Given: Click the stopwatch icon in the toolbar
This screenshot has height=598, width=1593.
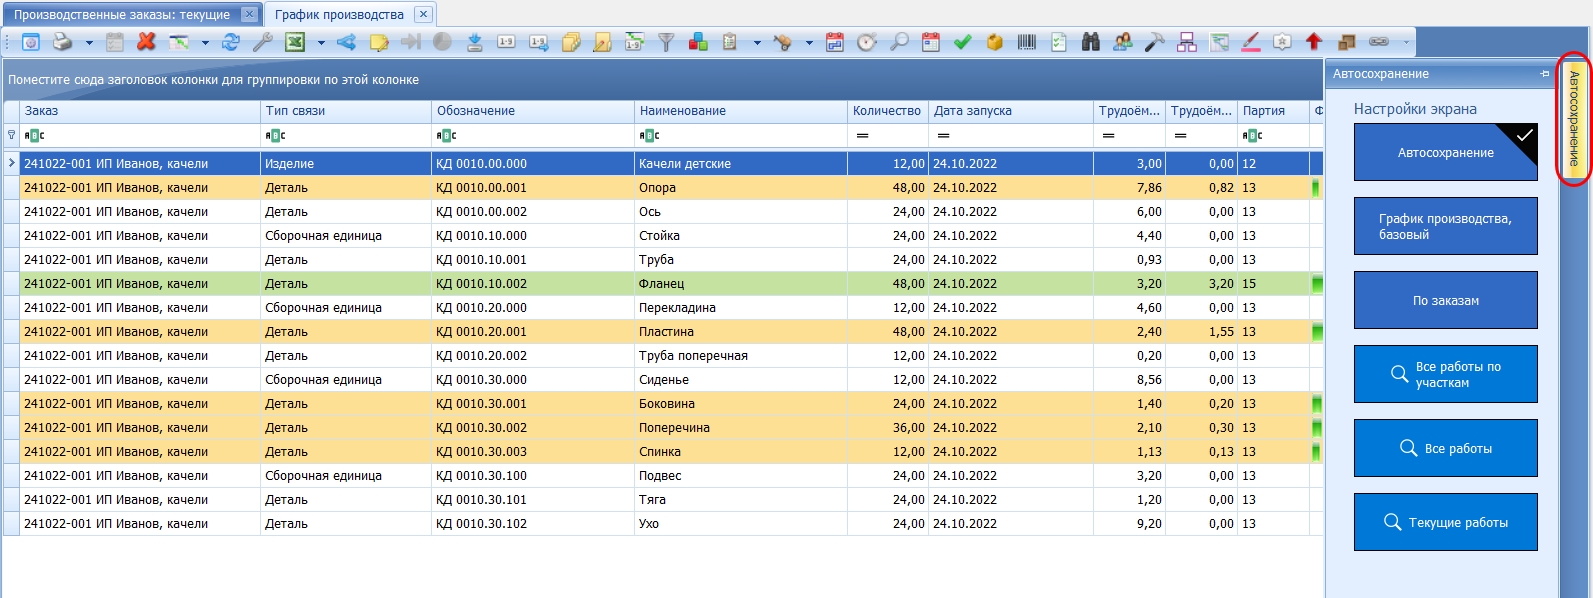Looking at the screenshot, I should click(x=867, y=42).
